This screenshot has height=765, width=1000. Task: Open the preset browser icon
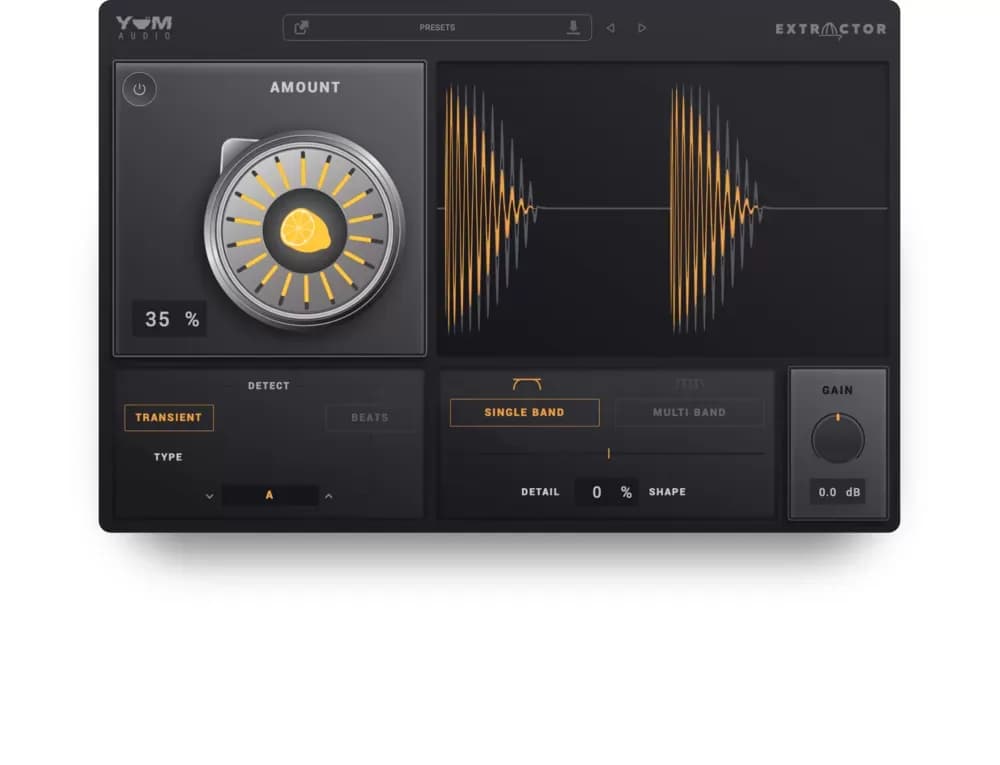301,27
